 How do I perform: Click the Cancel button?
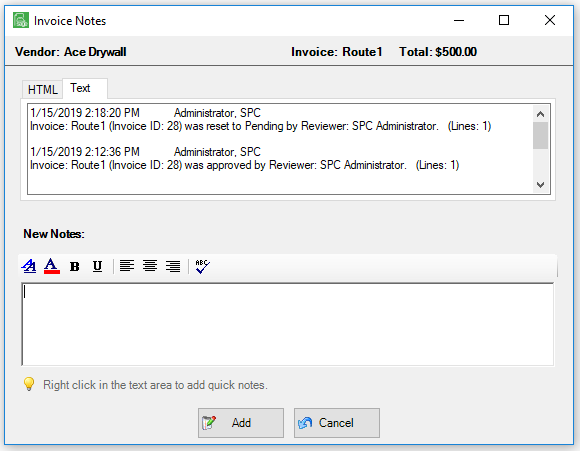(x=337, y=423)
